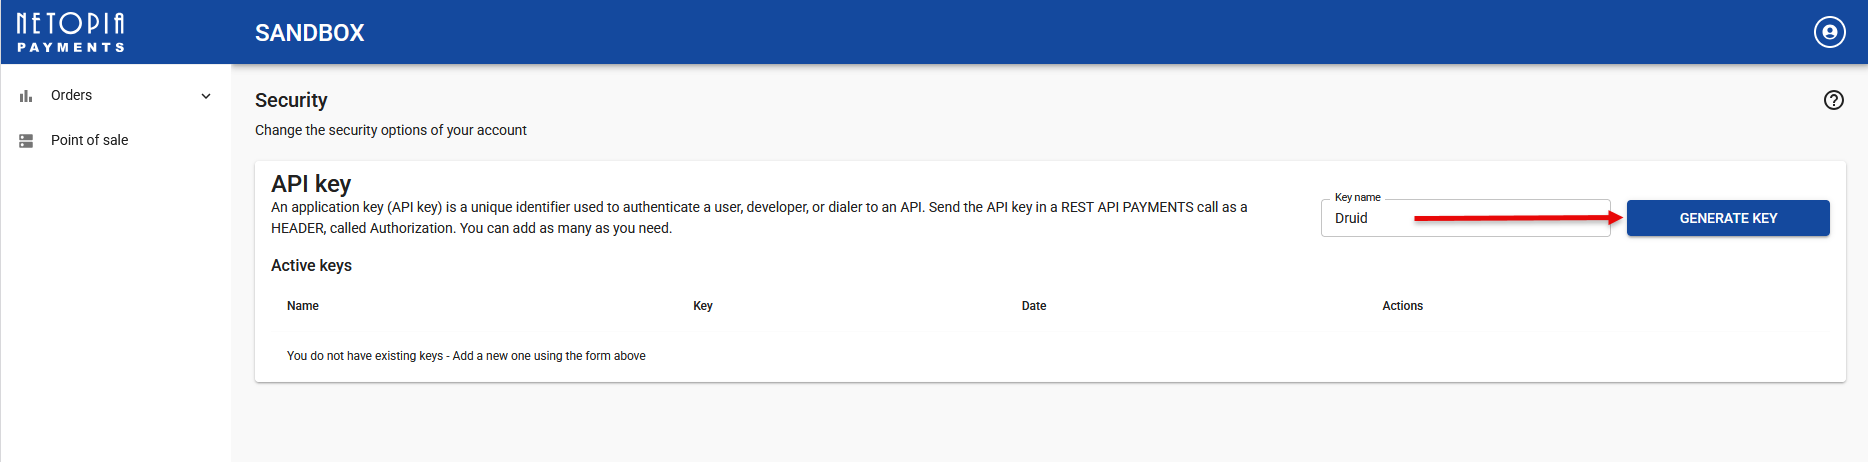Click the Date column header

pyautogui.click(x=1033, y=306)
